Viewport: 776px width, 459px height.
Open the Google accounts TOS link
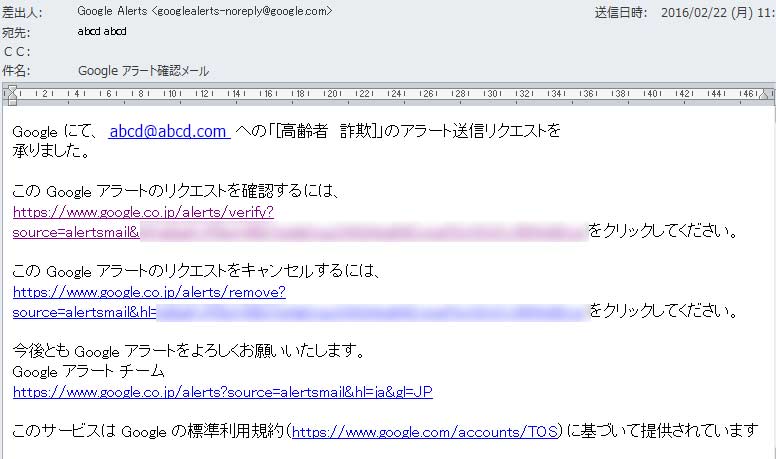click(x=426, y=432)
